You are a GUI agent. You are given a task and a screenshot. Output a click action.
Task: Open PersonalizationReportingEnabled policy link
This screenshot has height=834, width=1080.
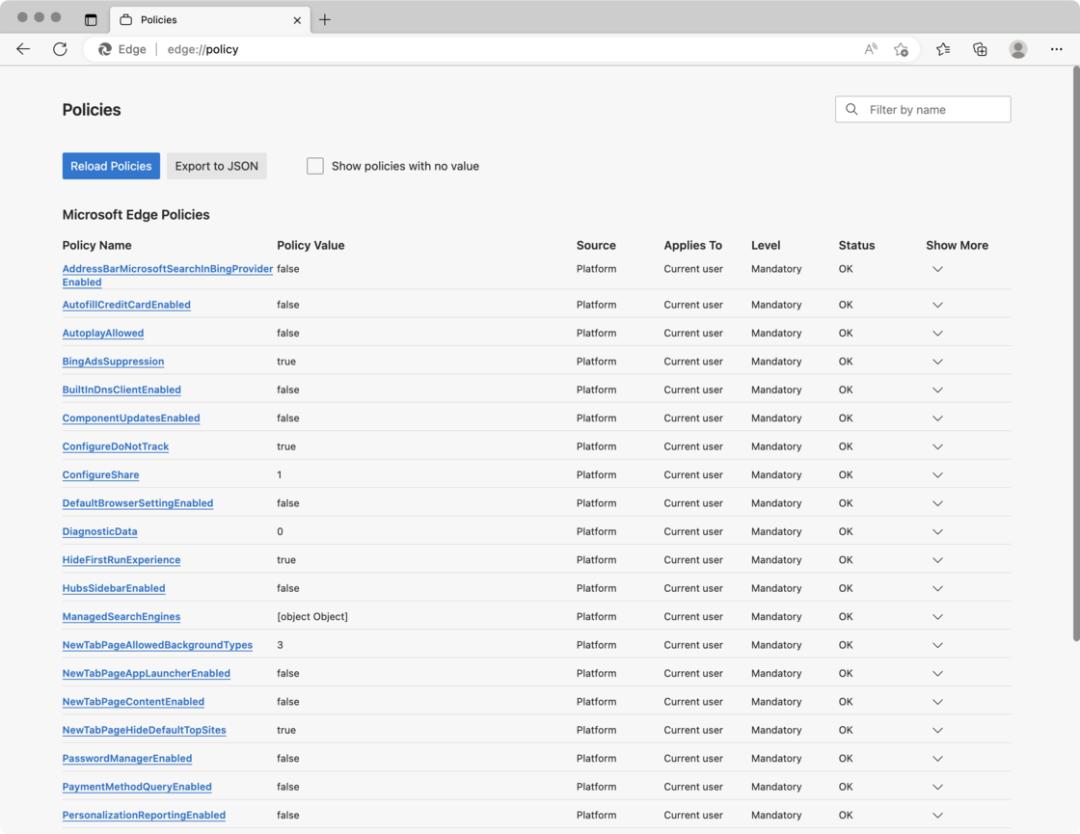pos(144,815)
